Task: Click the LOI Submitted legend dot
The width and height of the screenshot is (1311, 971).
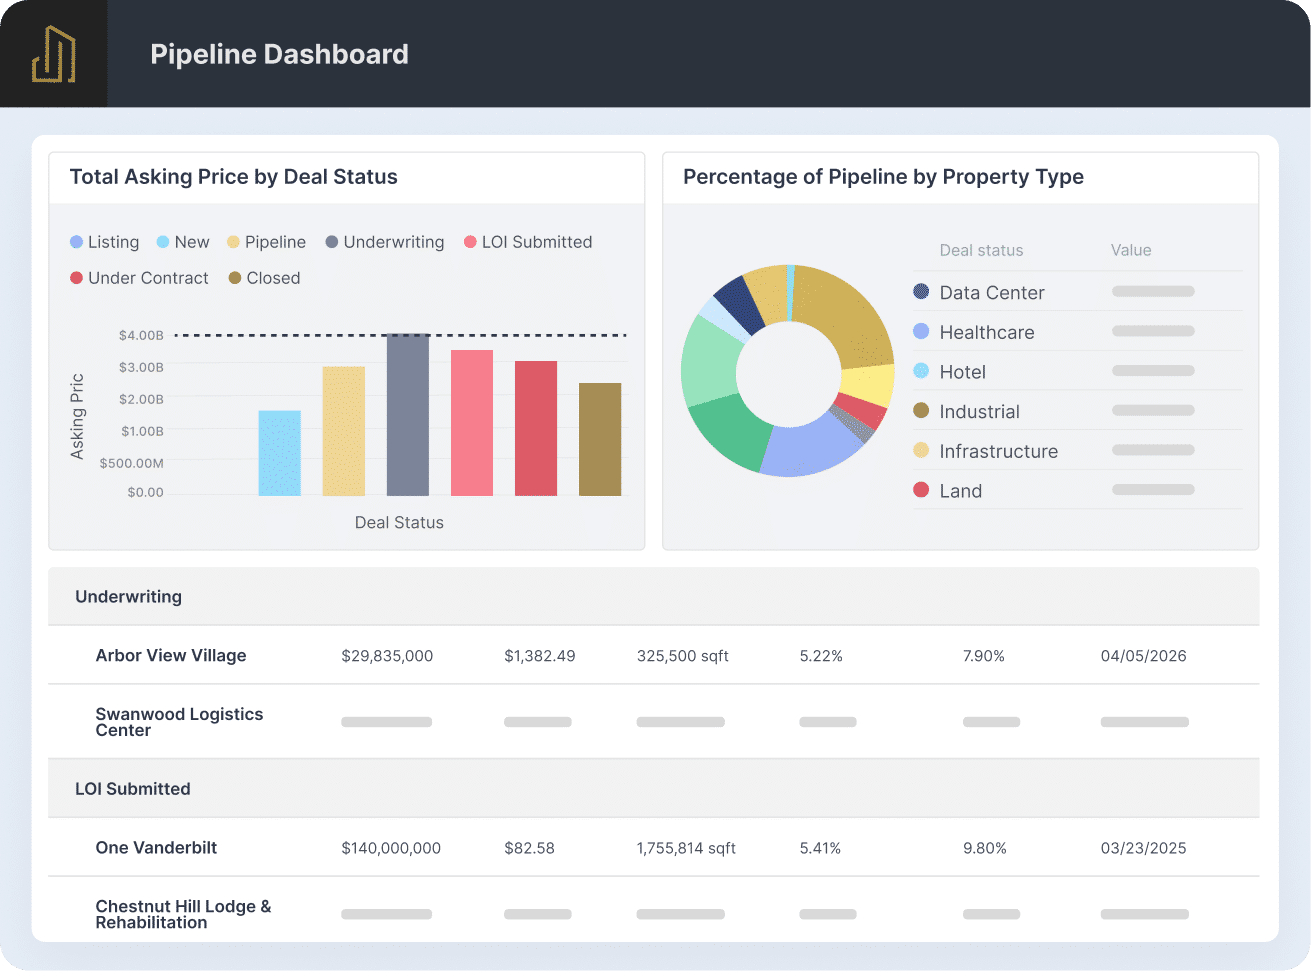Action: (x=470, y=242)
